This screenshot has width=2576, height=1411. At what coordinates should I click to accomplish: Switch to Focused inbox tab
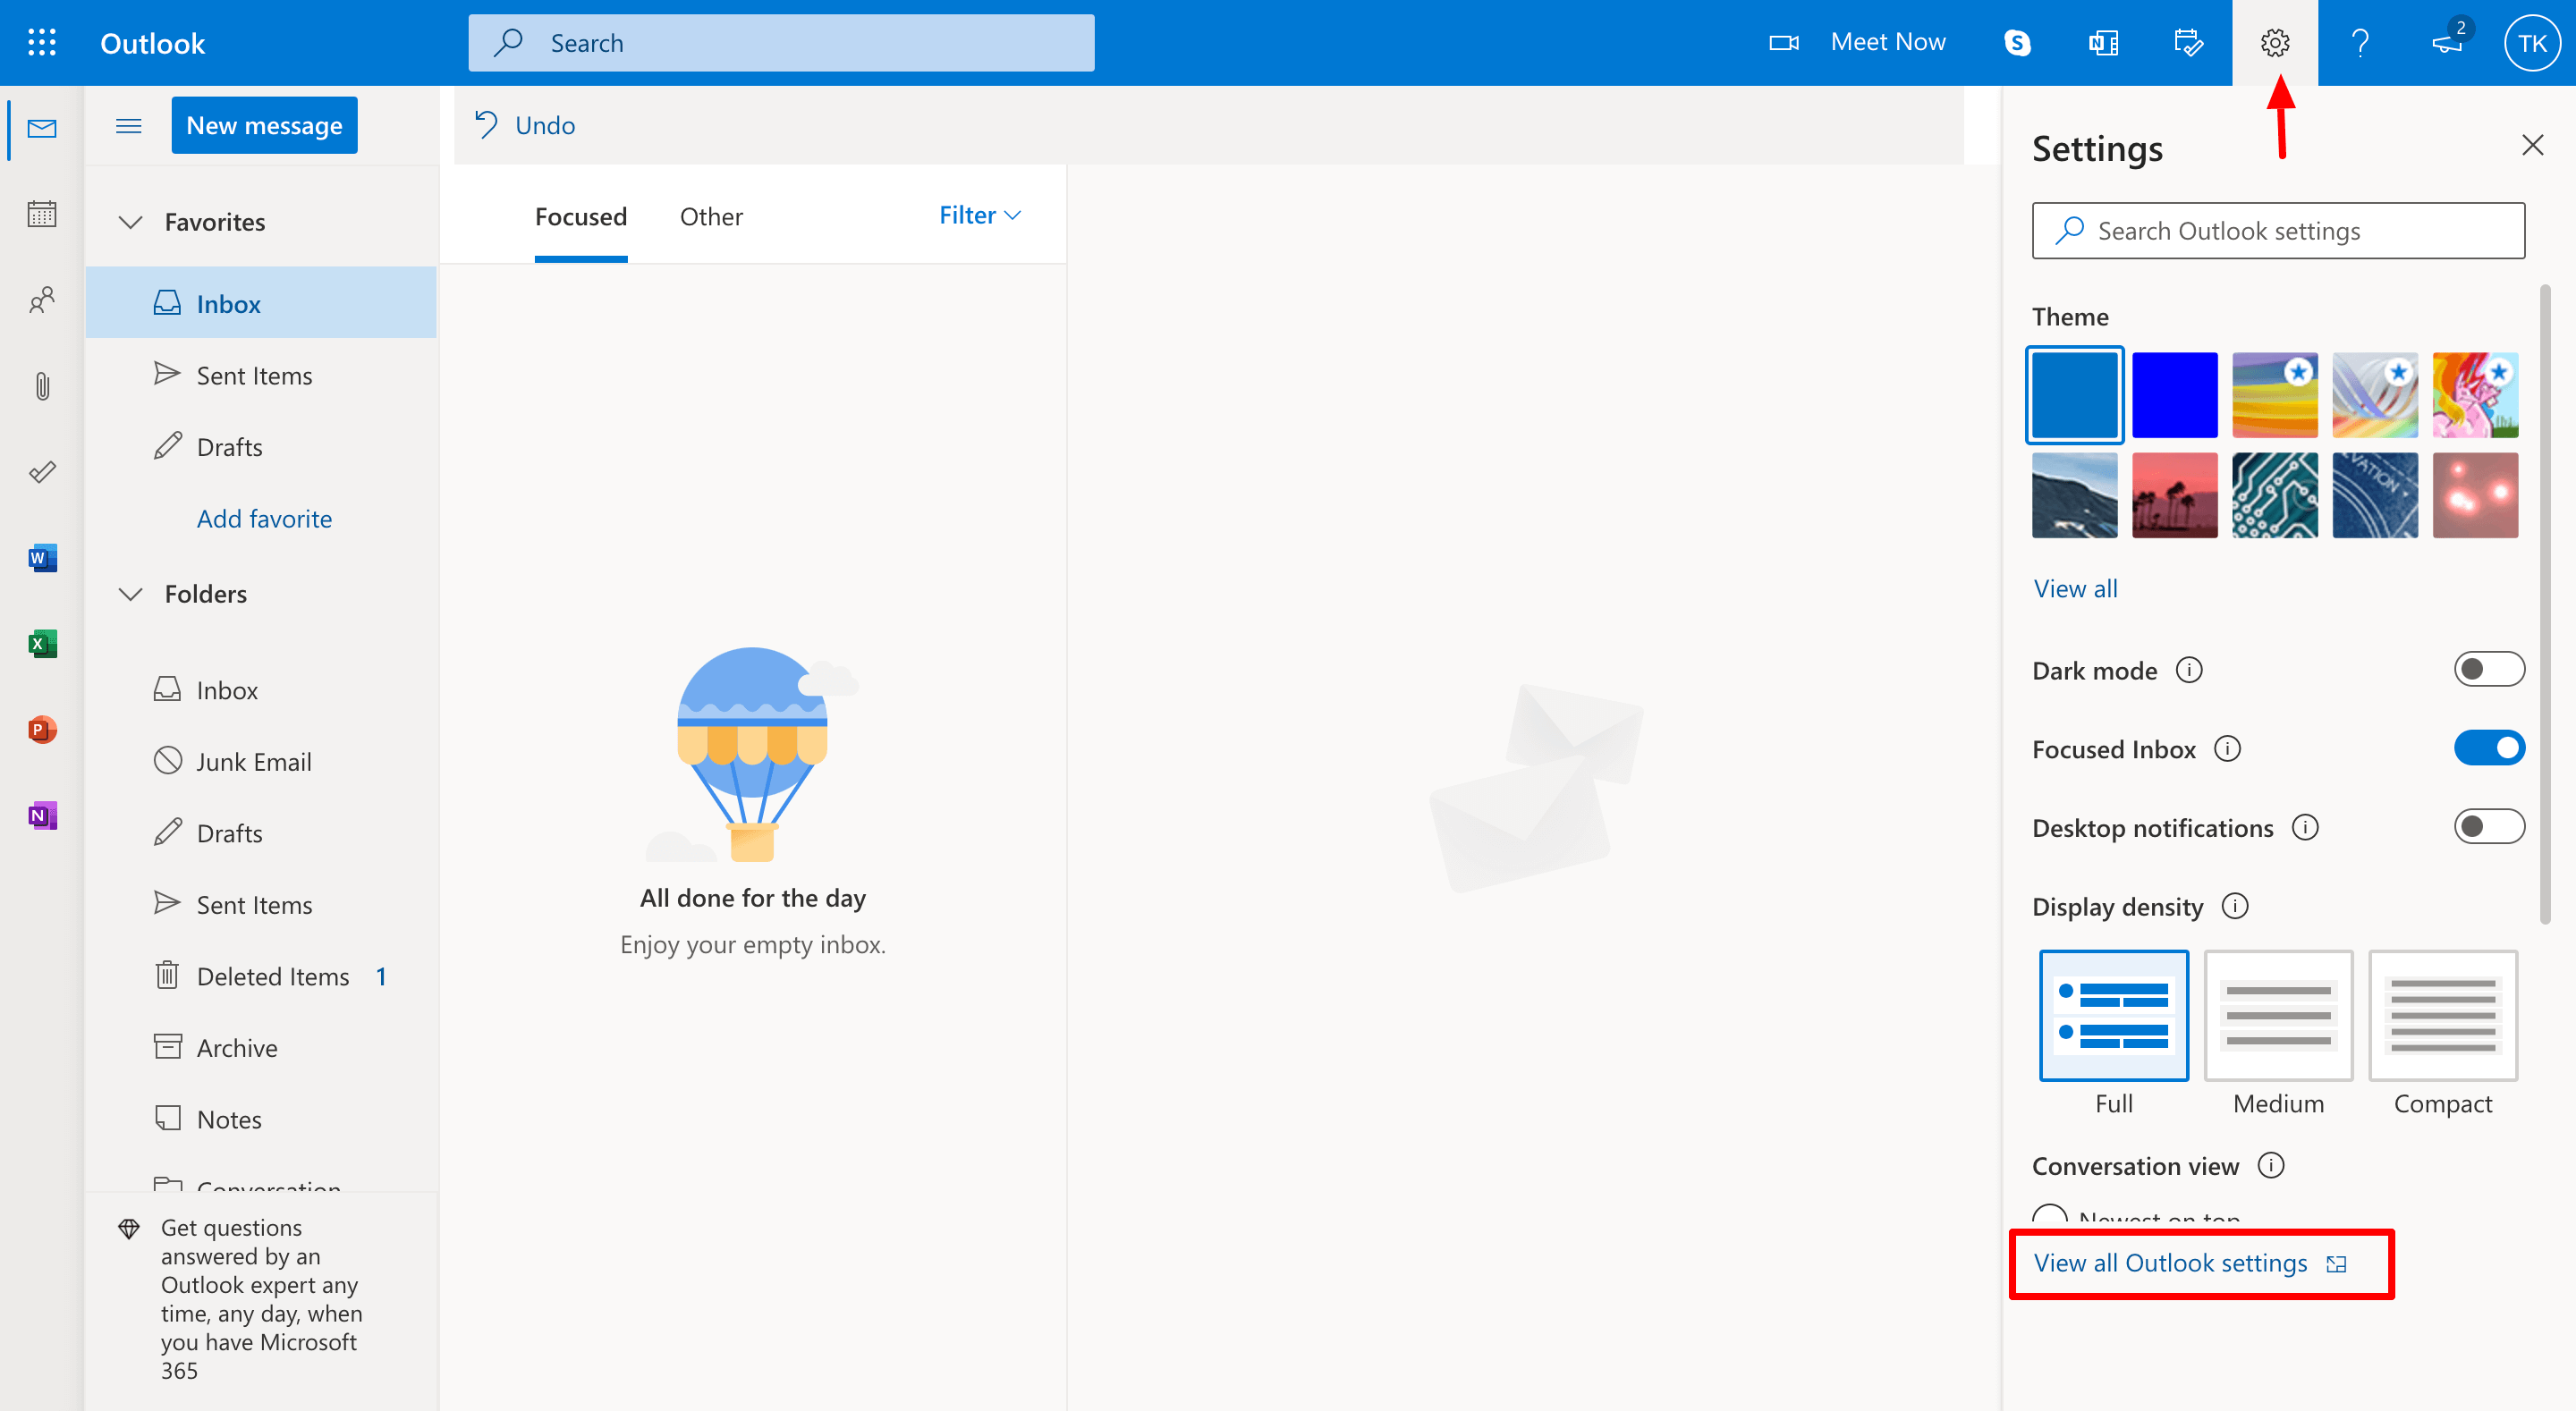click(580, 215)
